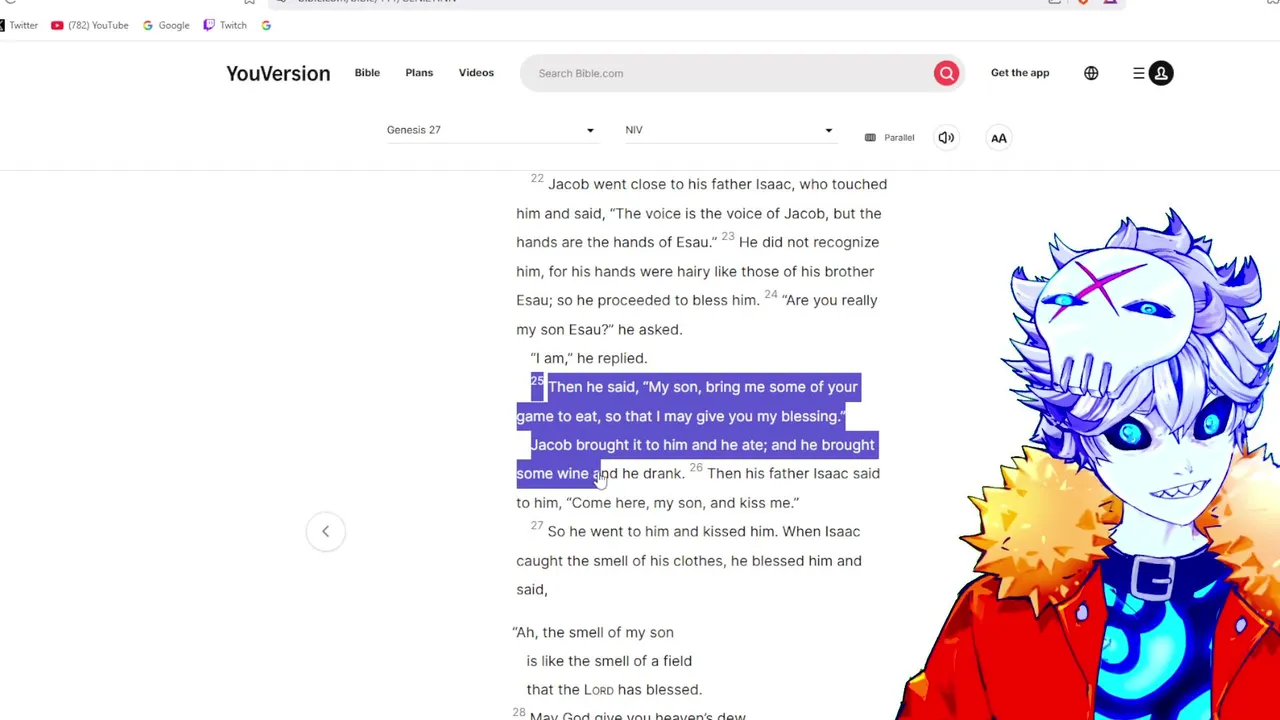
Task: Open the language globe icon
Action: [x=1091, y=73]
